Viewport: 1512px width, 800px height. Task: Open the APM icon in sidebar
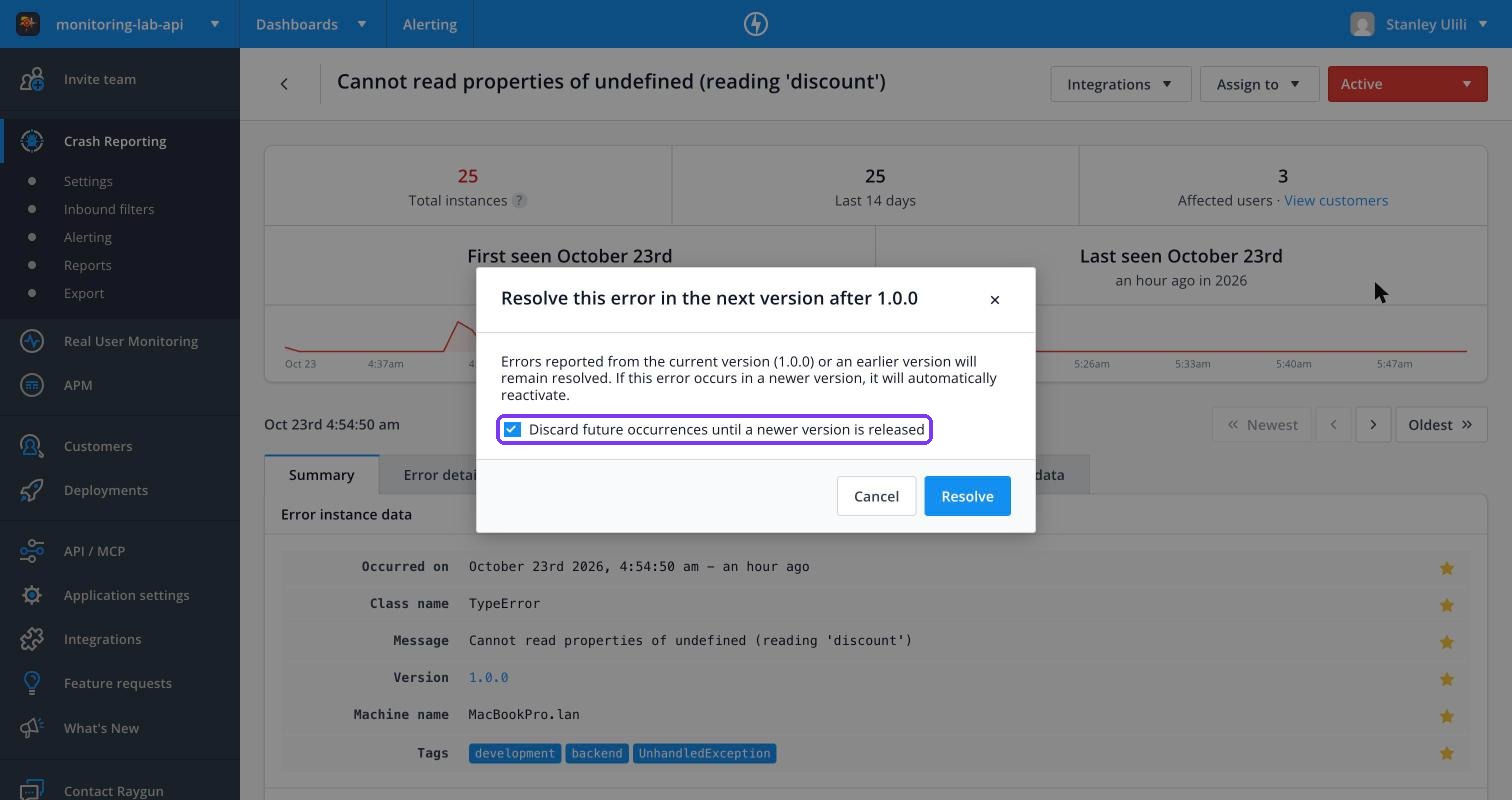coord(32,385)
